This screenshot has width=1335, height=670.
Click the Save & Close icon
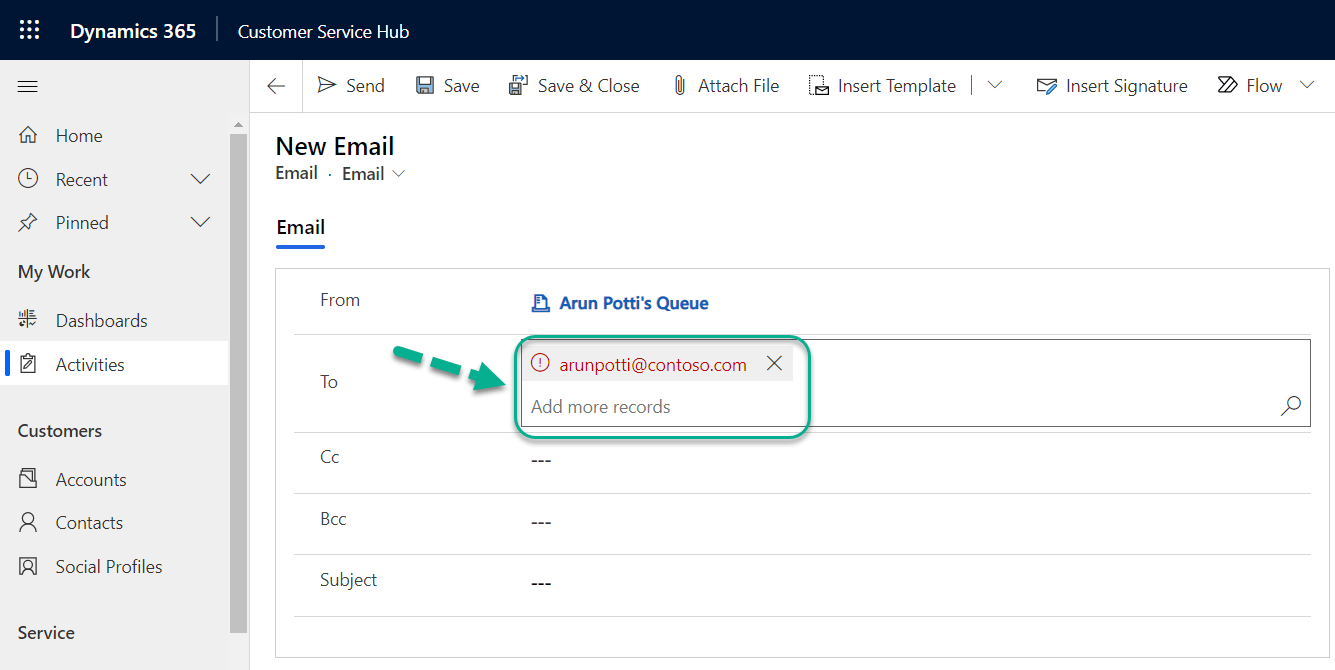[518, 86]
